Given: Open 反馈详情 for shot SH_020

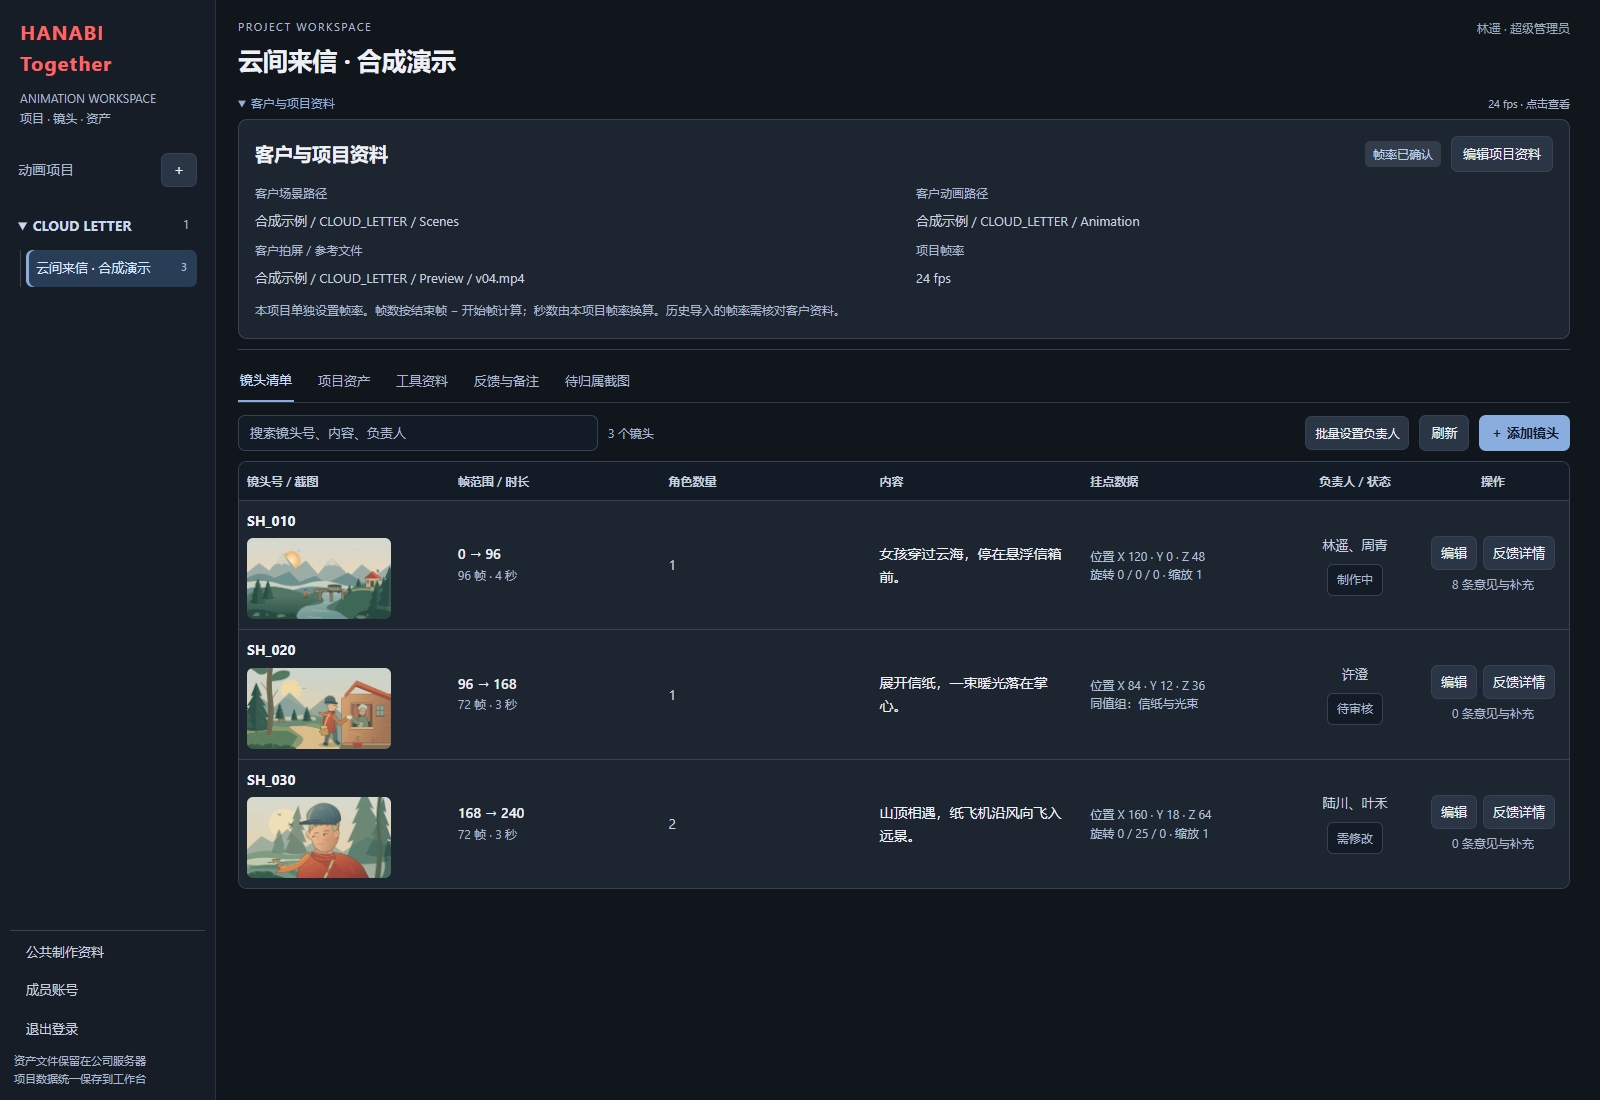Looking at the screenshot, I should (1518, 682).
